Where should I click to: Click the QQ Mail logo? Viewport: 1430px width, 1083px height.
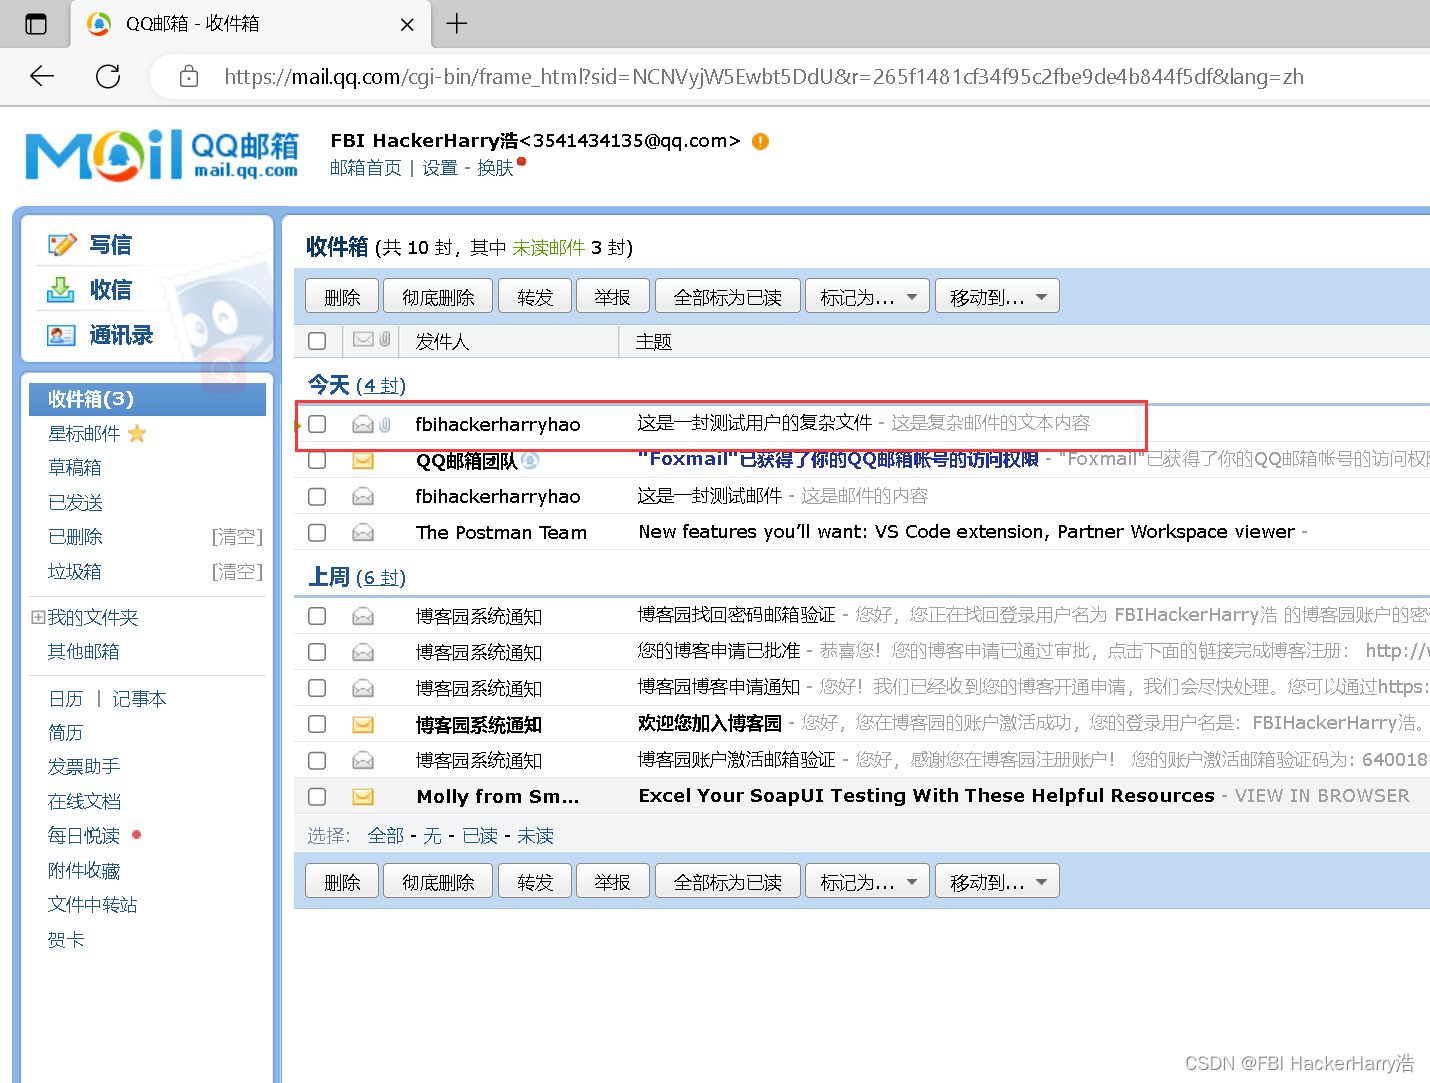[162, 155]
